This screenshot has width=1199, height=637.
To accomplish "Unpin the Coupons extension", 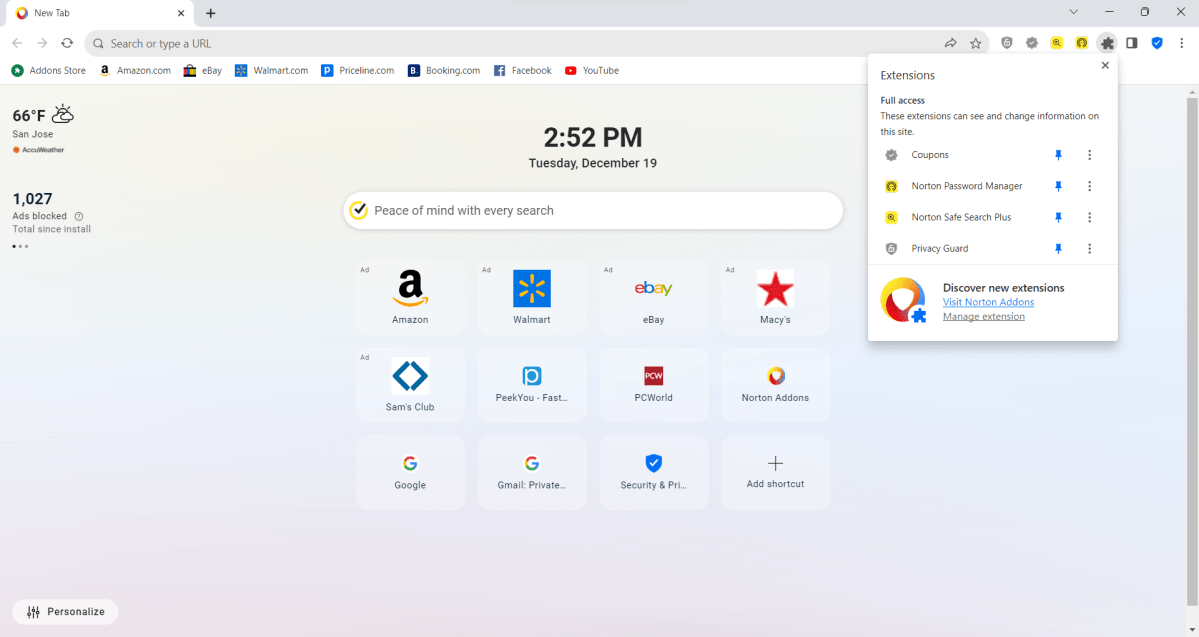I will tap(1058, 155).
